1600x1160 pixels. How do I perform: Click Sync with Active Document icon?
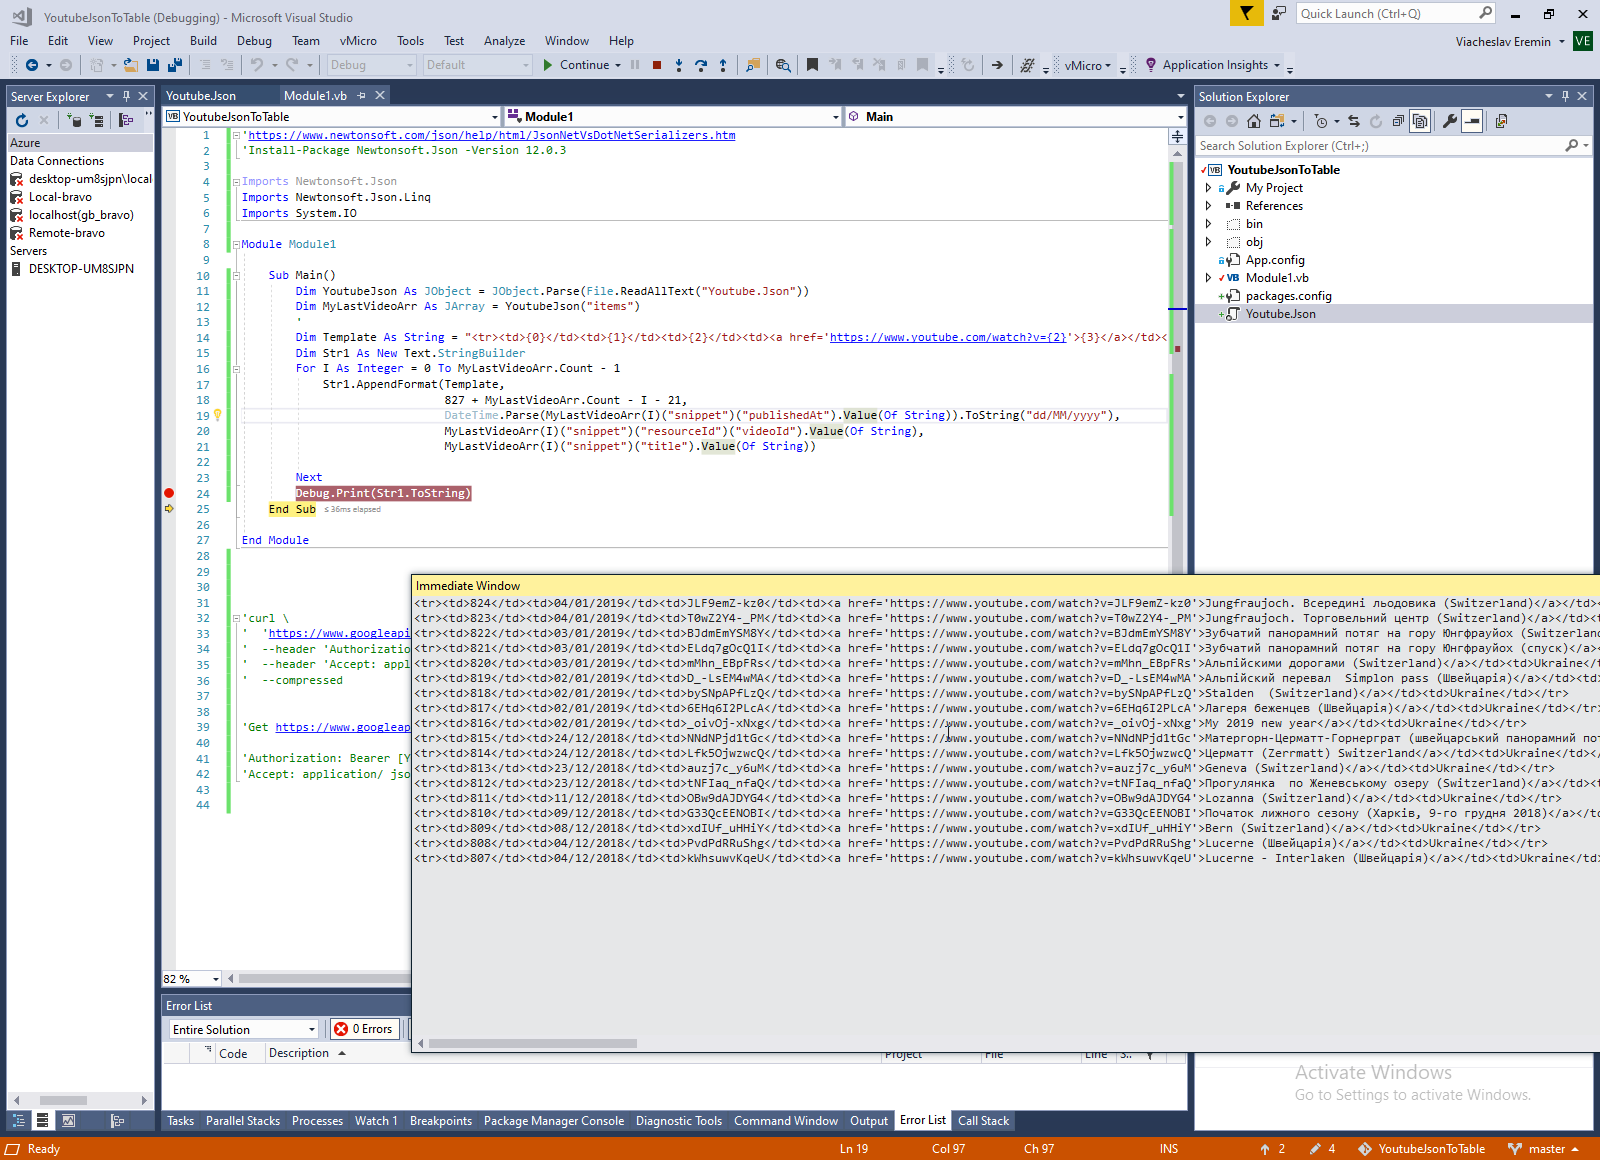(x=1354, y=121)
